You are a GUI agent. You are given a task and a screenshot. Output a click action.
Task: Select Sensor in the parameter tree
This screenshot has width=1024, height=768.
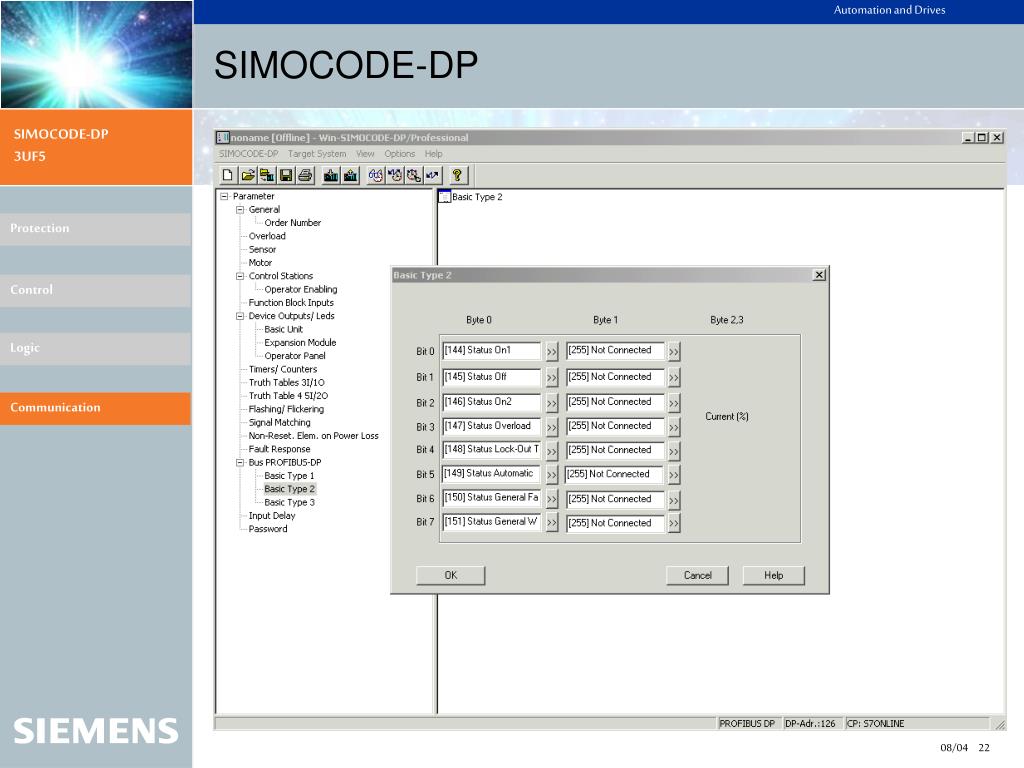(x=263, y=249)
